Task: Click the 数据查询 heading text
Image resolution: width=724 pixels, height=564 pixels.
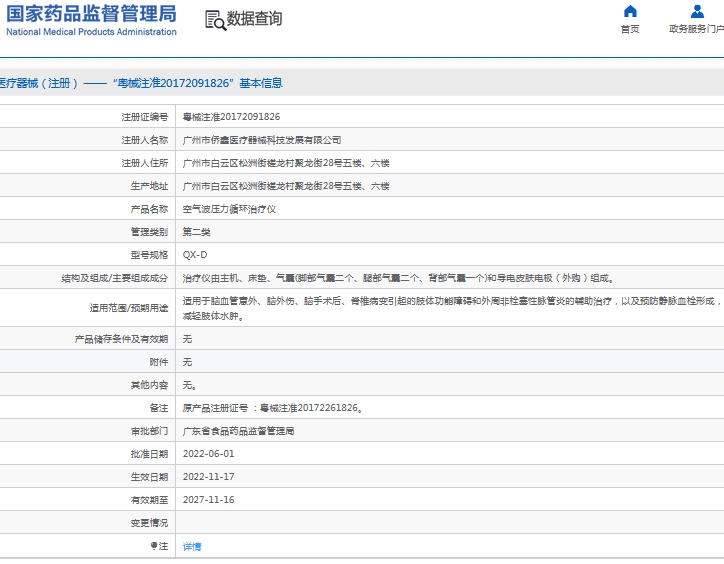Action: pos(254,19)
